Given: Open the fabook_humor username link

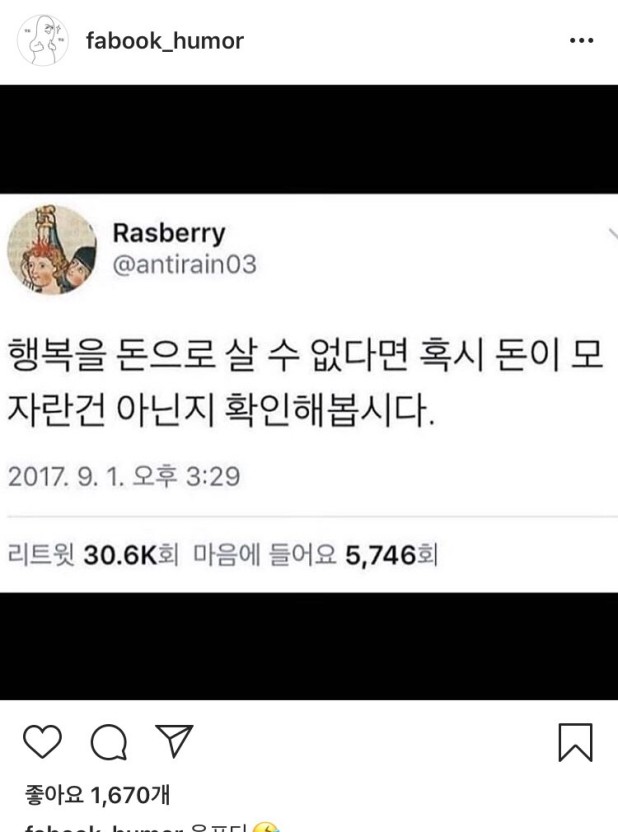Looking at the screenshot, I should tap(165, 41).
